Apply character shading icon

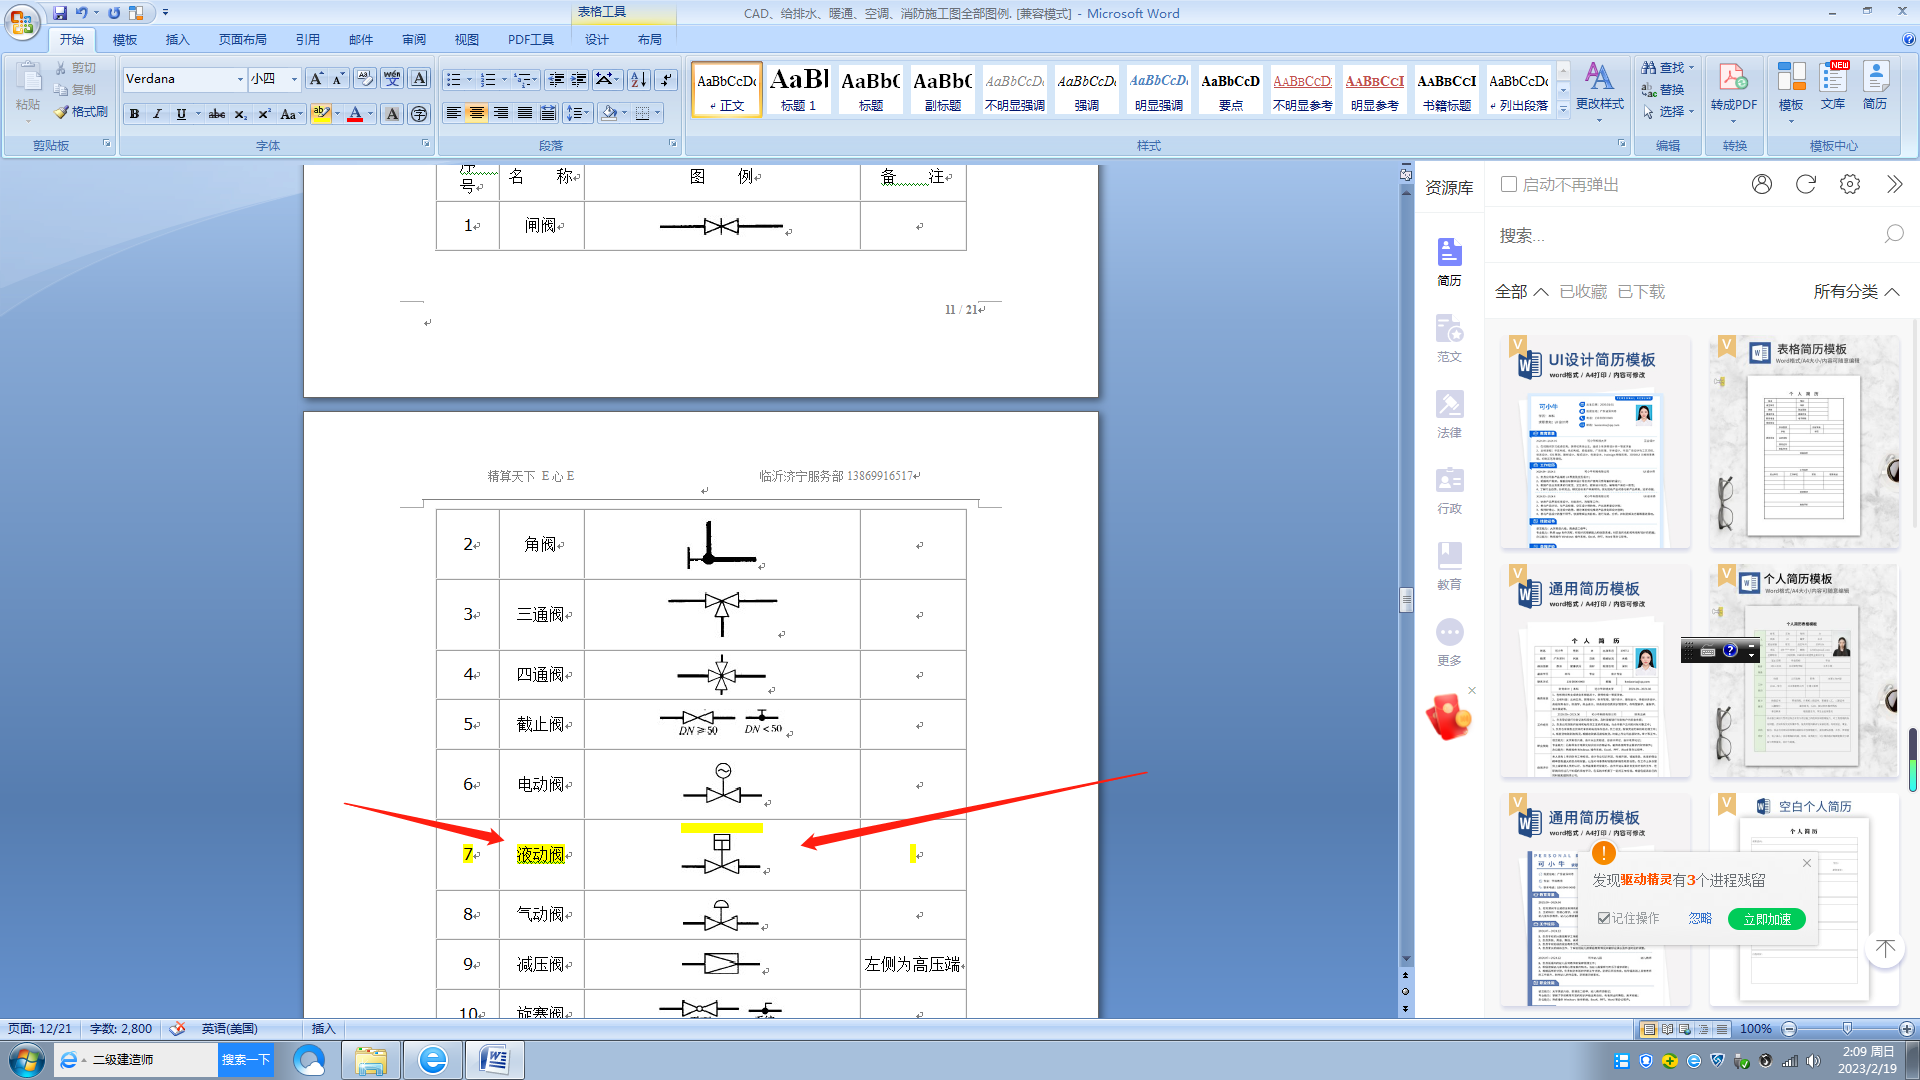pos(392,114)
